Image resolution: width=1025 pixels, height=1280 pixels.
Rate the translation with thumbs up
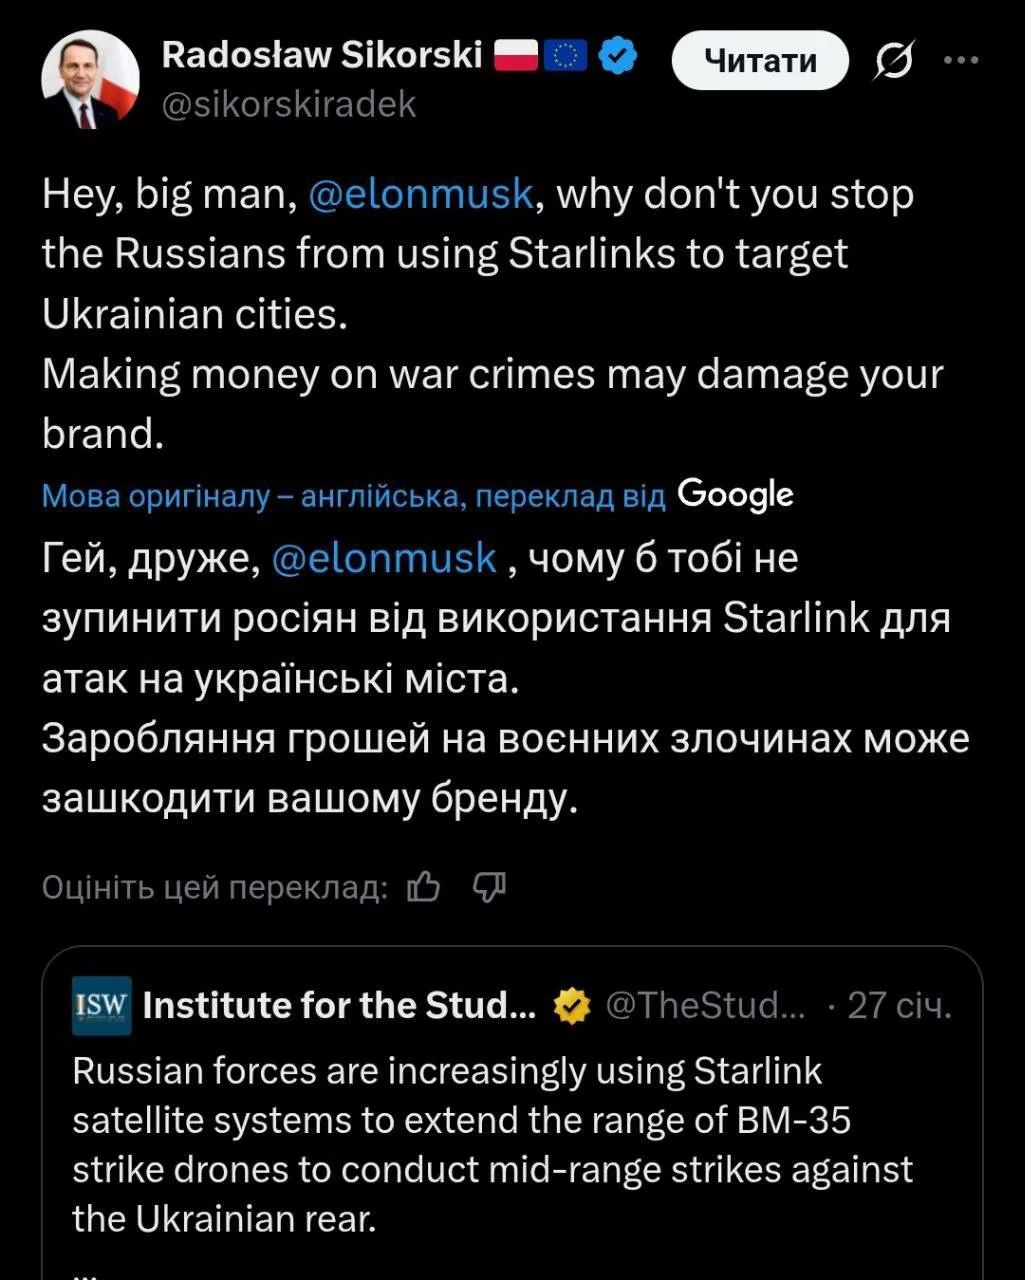pos(424,886)
